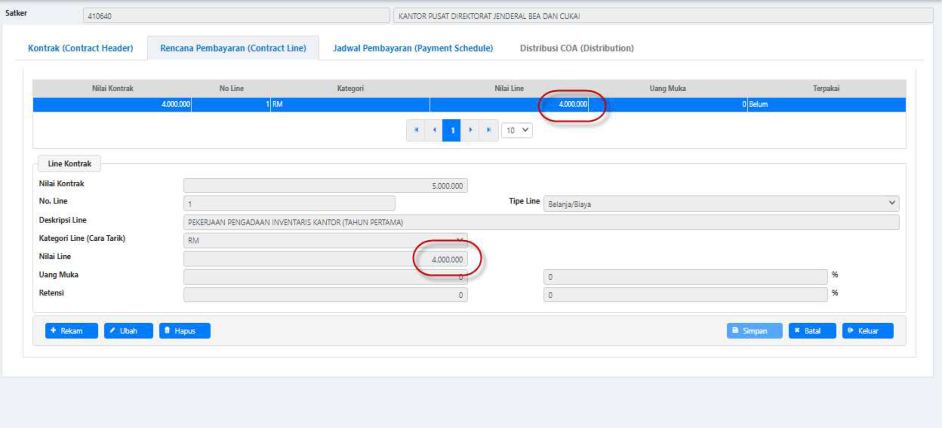Open Distribusi COA (Distribution) tab

(x=577, y=48)
